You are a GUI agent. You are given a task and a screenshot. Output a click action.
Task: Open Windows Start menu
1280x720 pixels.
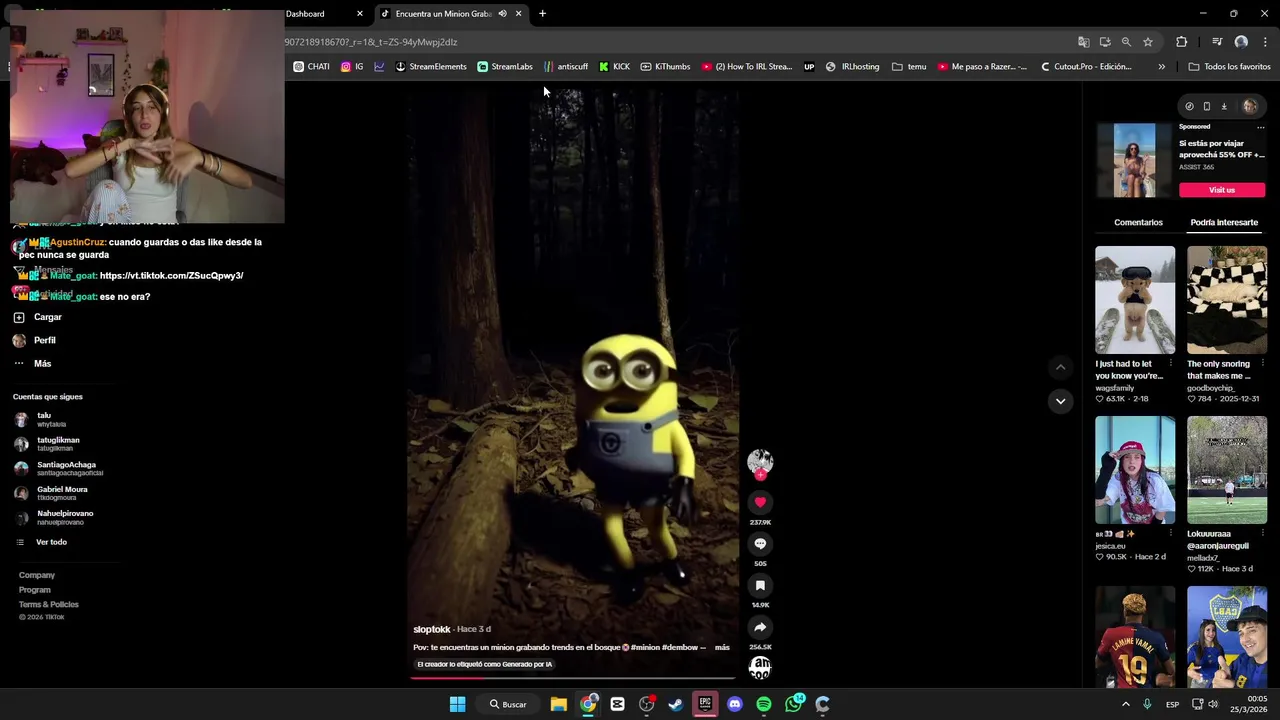pyautogui.click(x=457, y=704)
